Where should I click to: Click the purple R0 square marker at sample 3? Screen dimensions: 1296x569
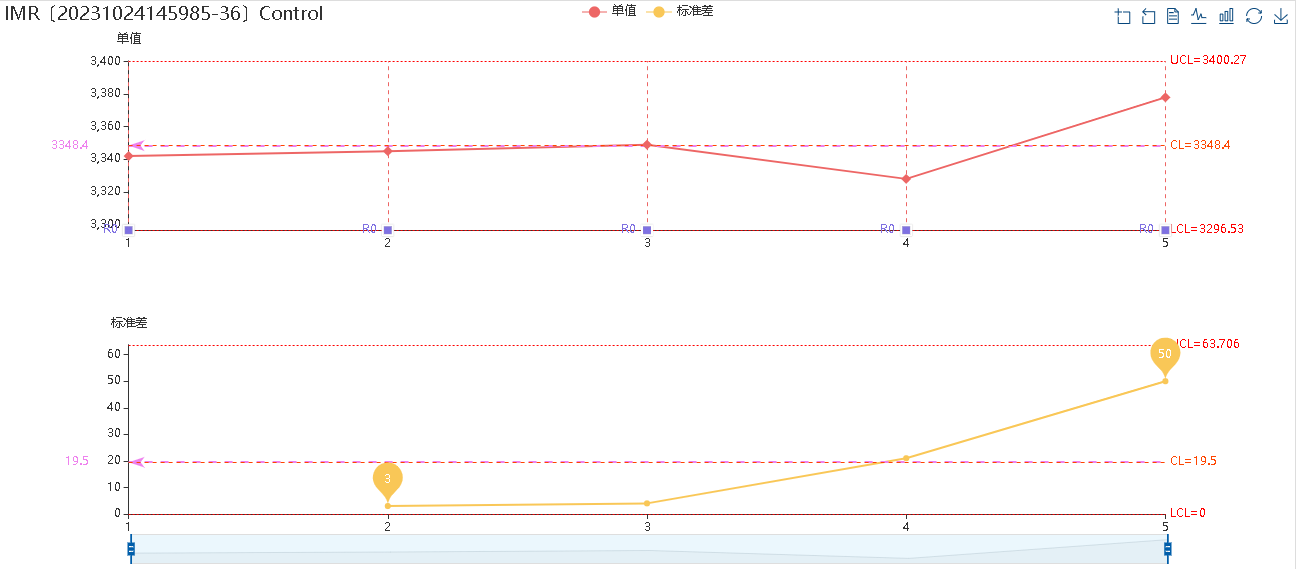(647, 230)
